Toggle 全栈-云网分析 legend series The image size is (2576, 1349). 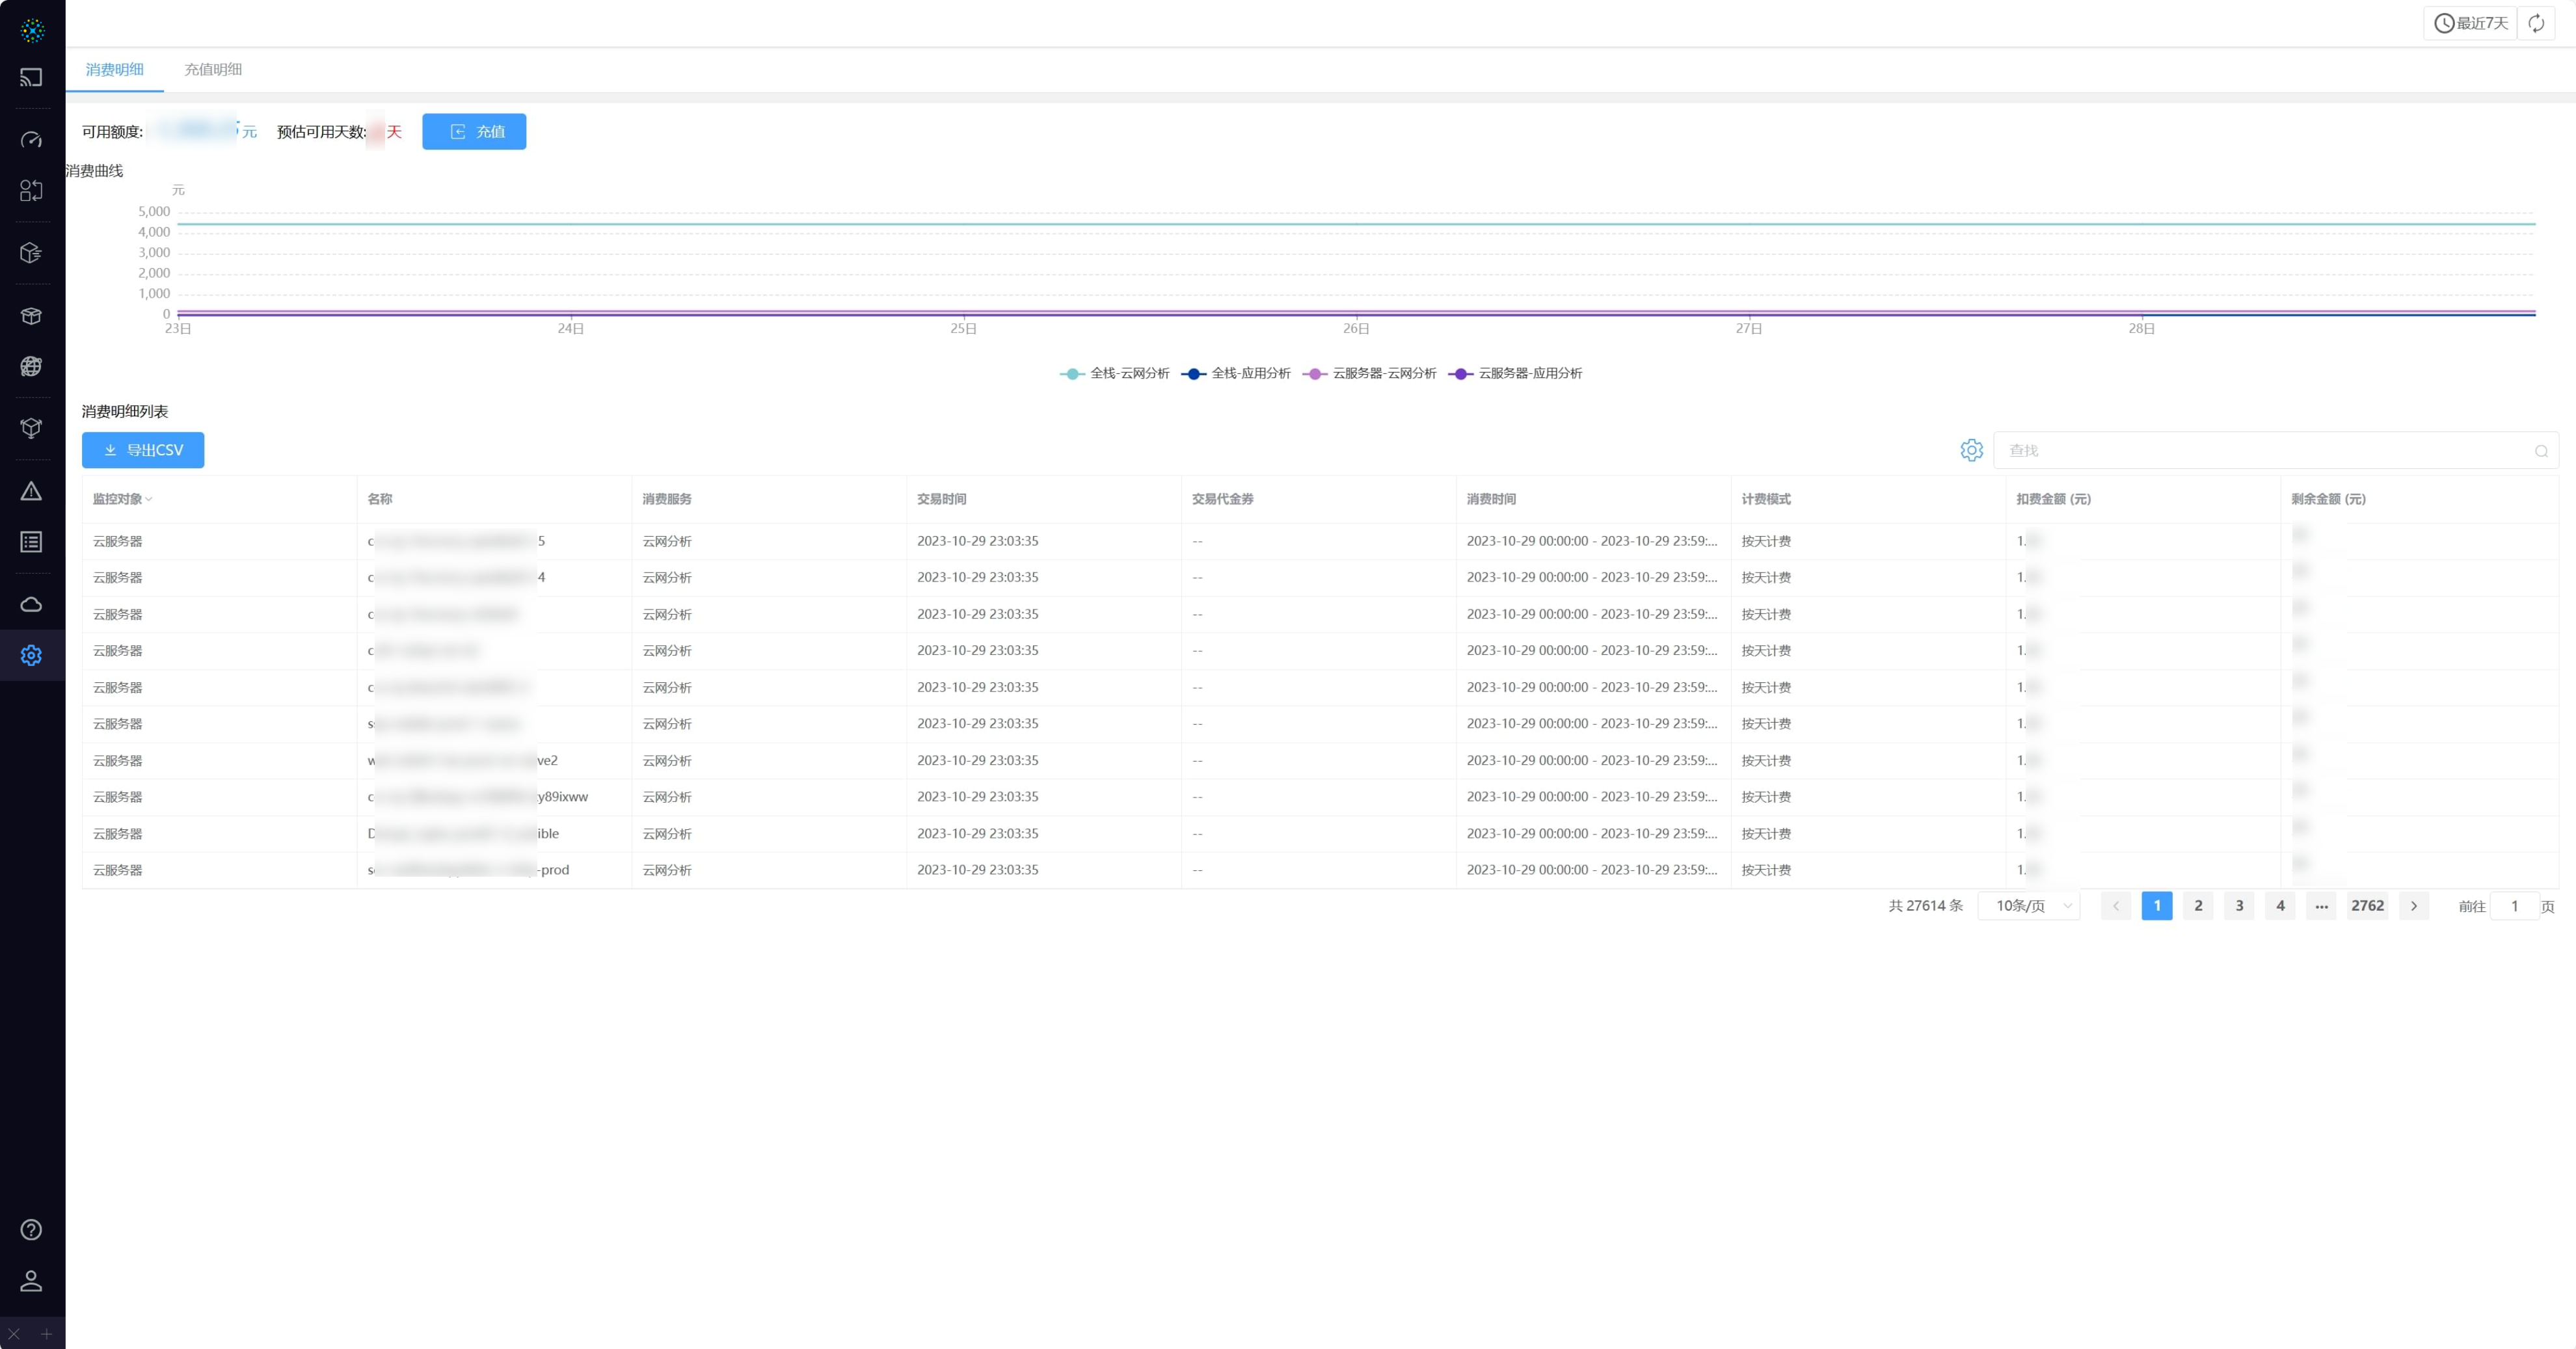(x=1115, y=373)
